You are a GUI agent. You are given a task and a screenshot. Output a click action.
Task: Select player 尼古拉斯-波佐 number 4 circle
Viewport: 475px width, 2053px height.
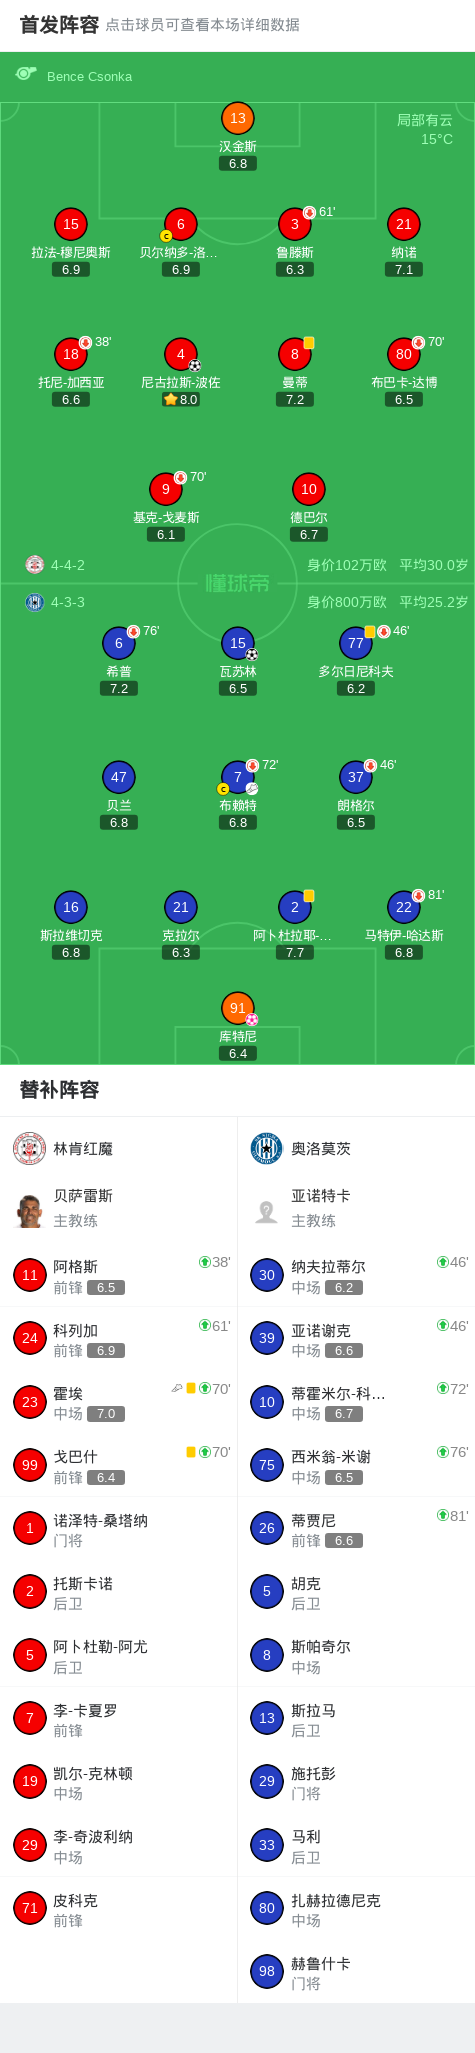[181, 354]
